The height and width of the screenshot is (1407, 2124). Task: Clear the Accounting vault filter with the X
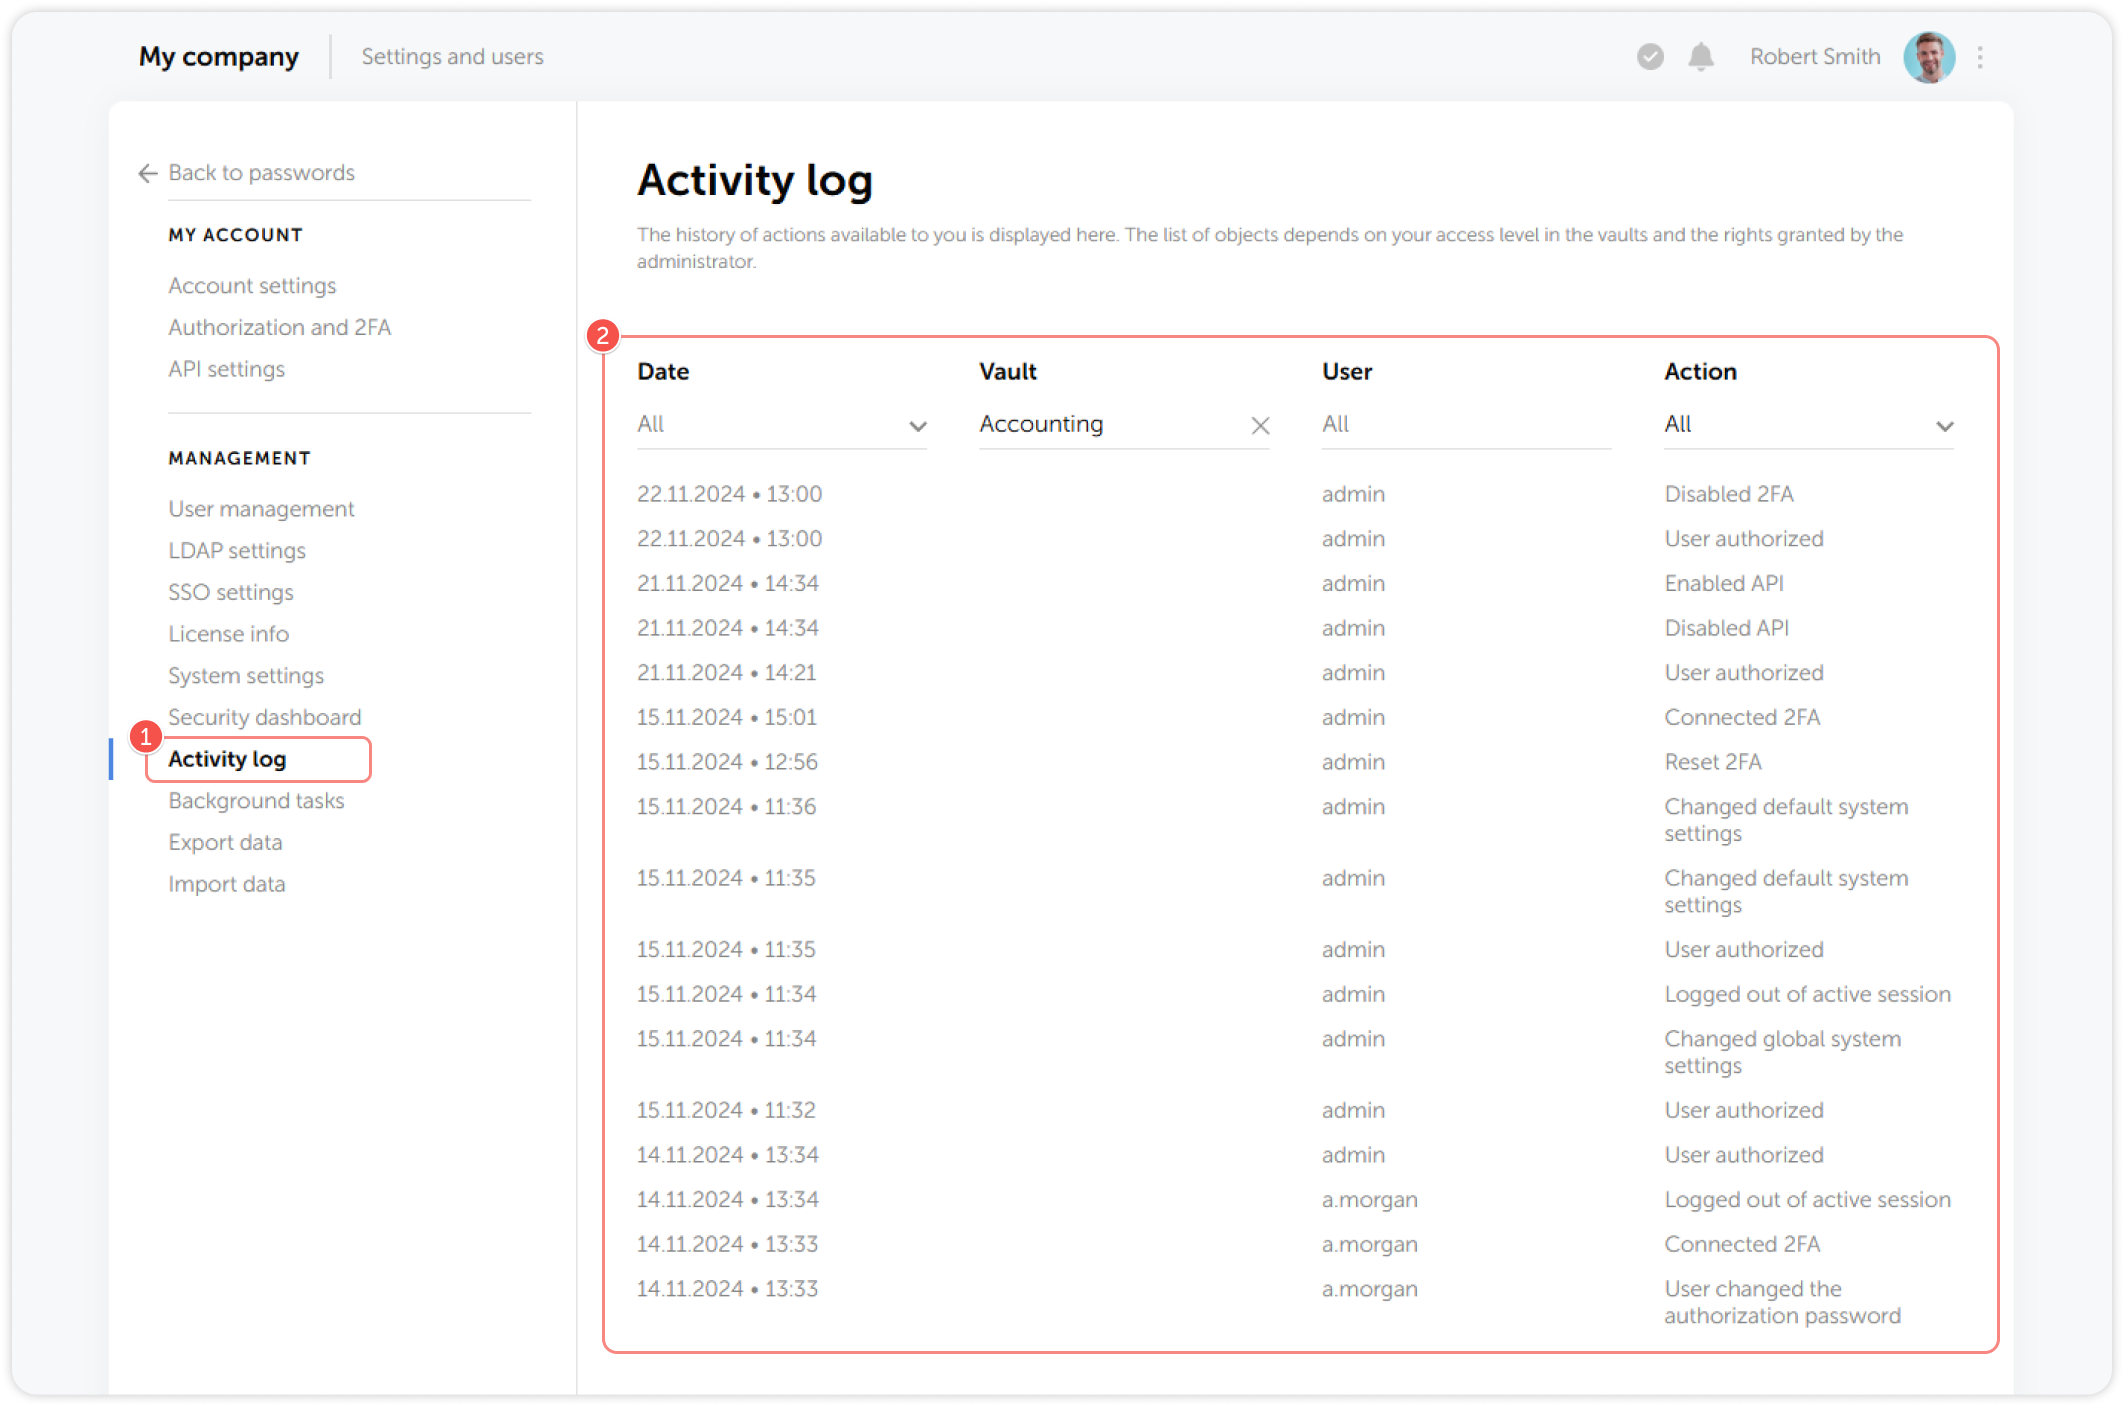(1261, 425)
